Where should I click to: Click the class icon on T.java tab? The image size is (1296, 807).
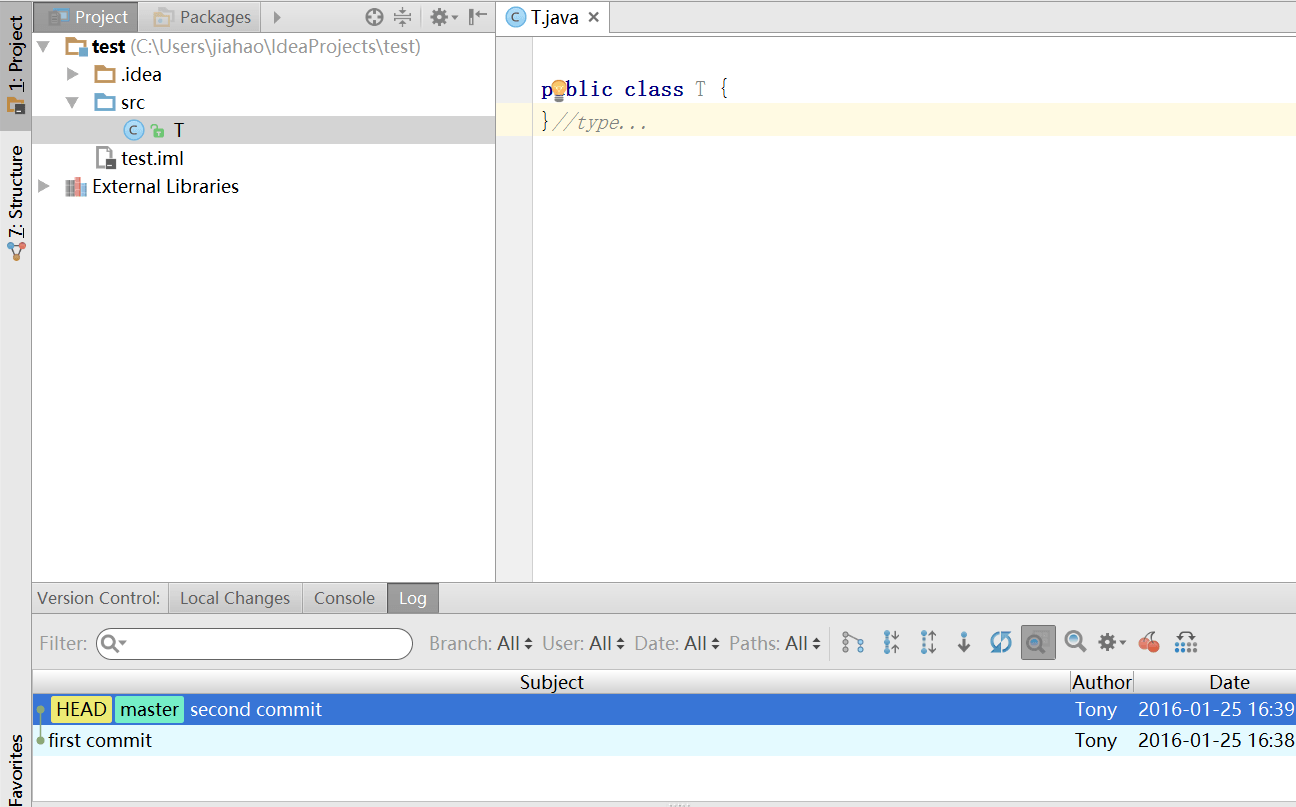(515, 17)
